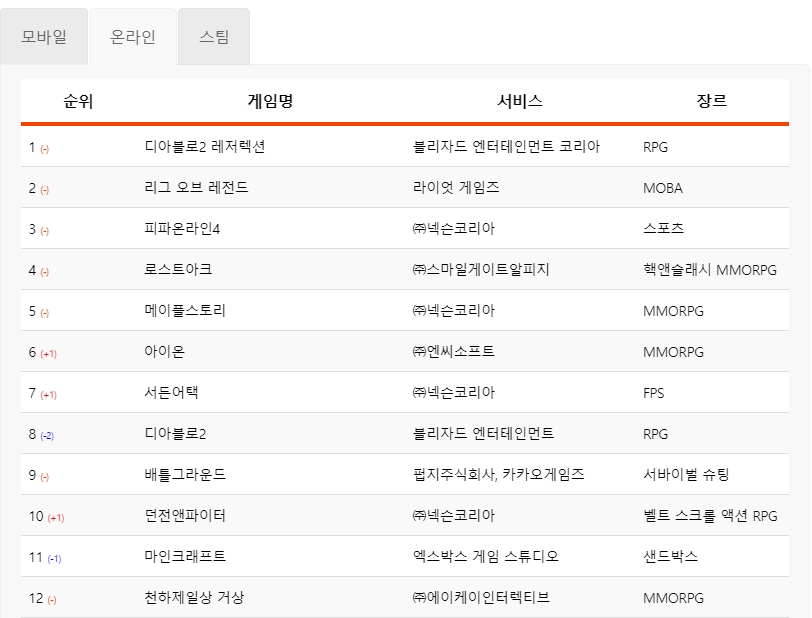
Task: Click the rank 11 (-1) cell
Action: pyautogui.click(x=45, y=557)
